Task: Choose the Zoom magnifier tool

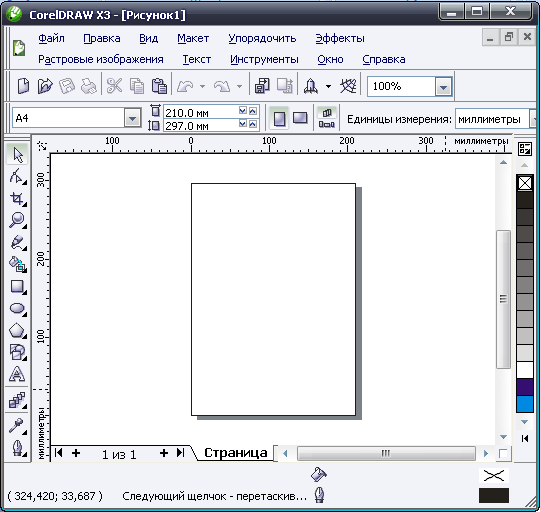Action: tap(17, 220)
